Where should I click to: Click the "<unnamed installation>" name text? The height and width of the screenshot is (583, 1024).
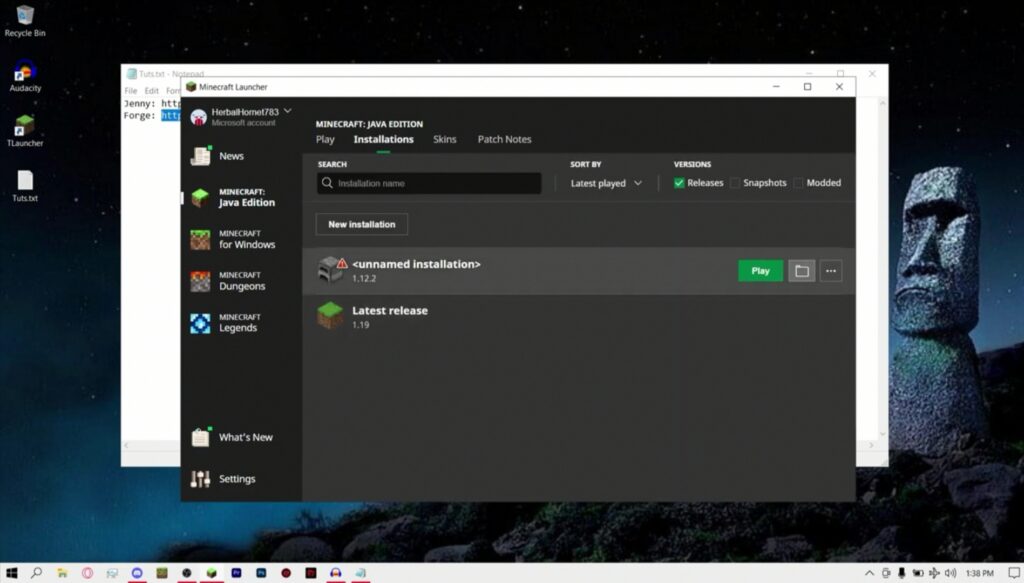pyautogui.click(x=416, y=264)
